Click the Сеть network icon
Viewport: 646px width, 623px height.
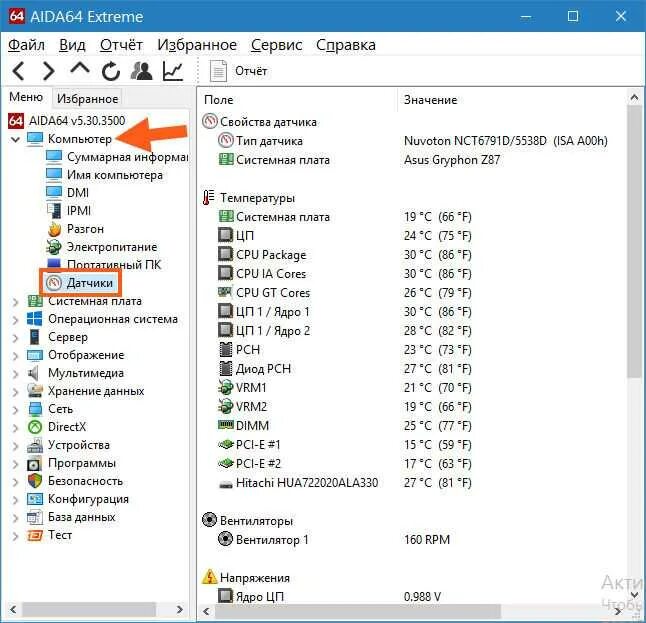click(35, 409)
